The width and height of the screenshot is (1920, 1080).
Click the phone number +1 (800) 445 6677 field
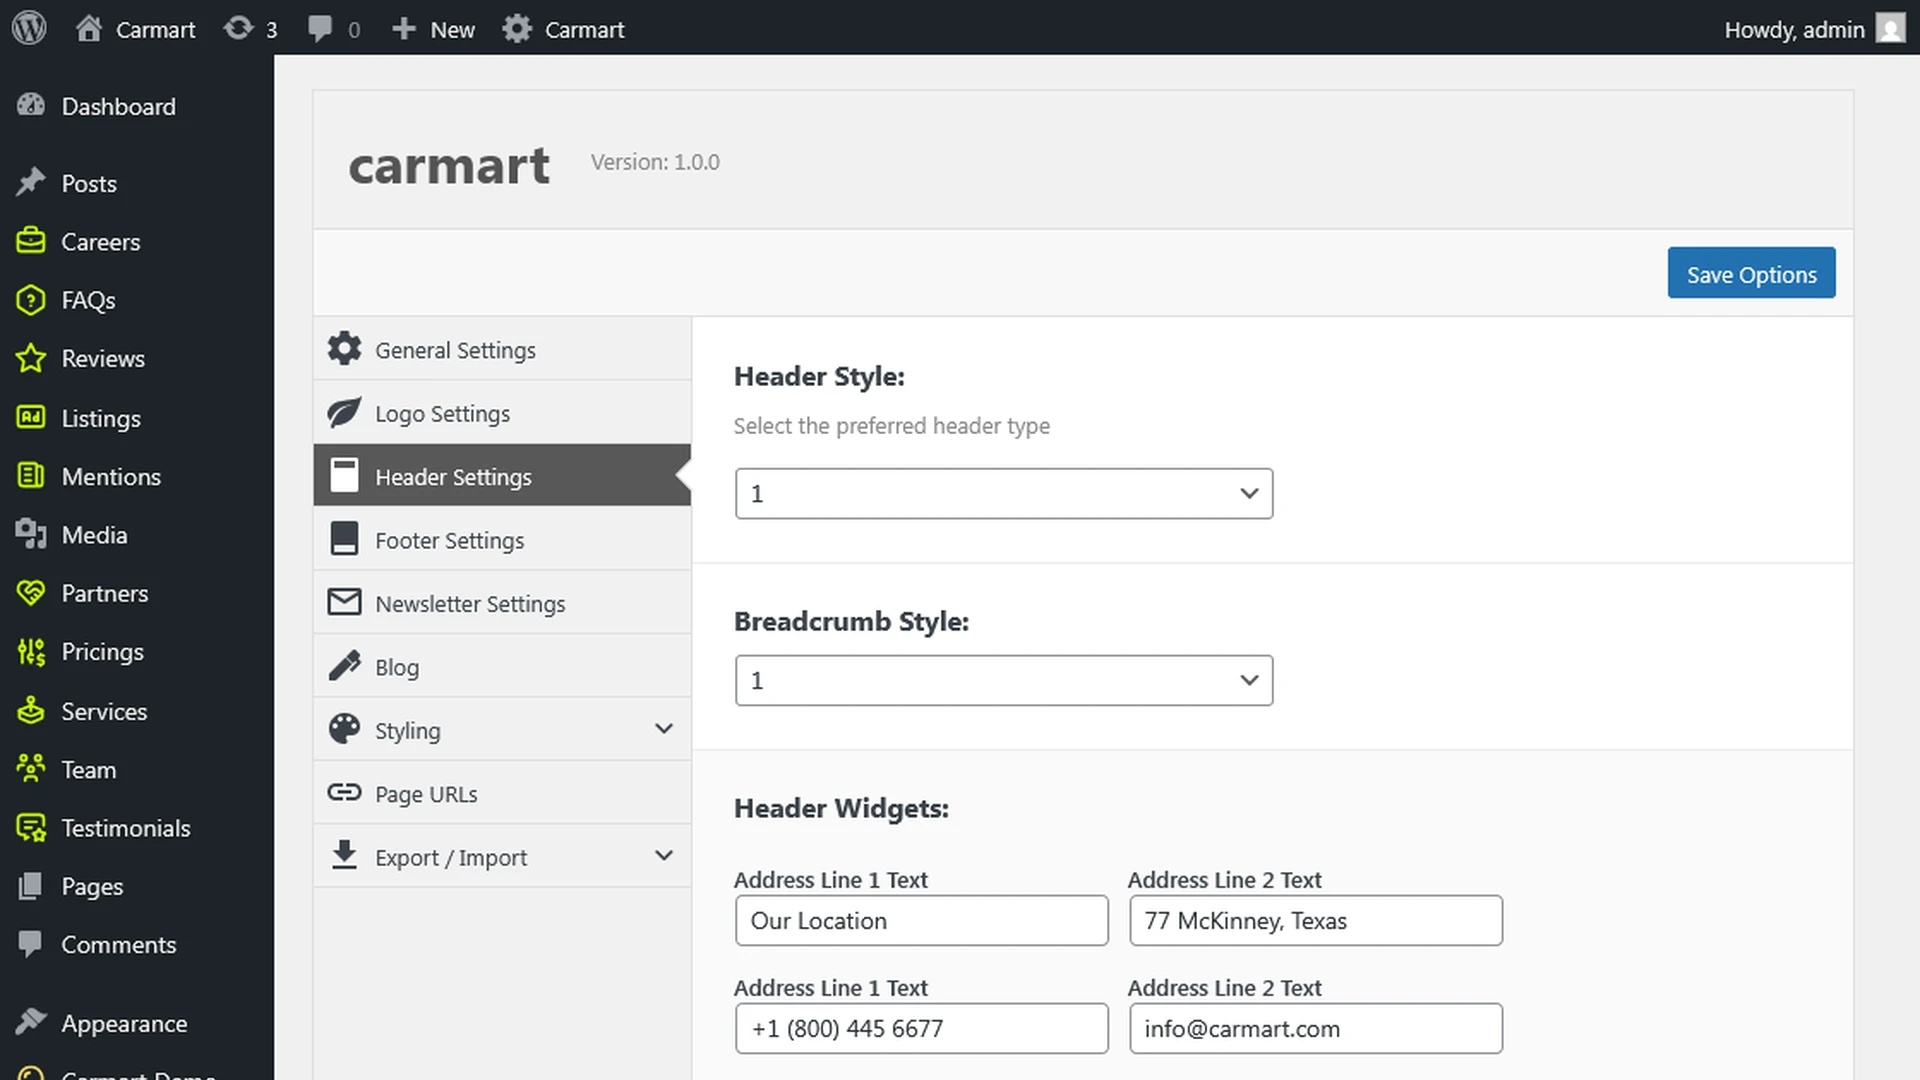(x=922, y=1029)
